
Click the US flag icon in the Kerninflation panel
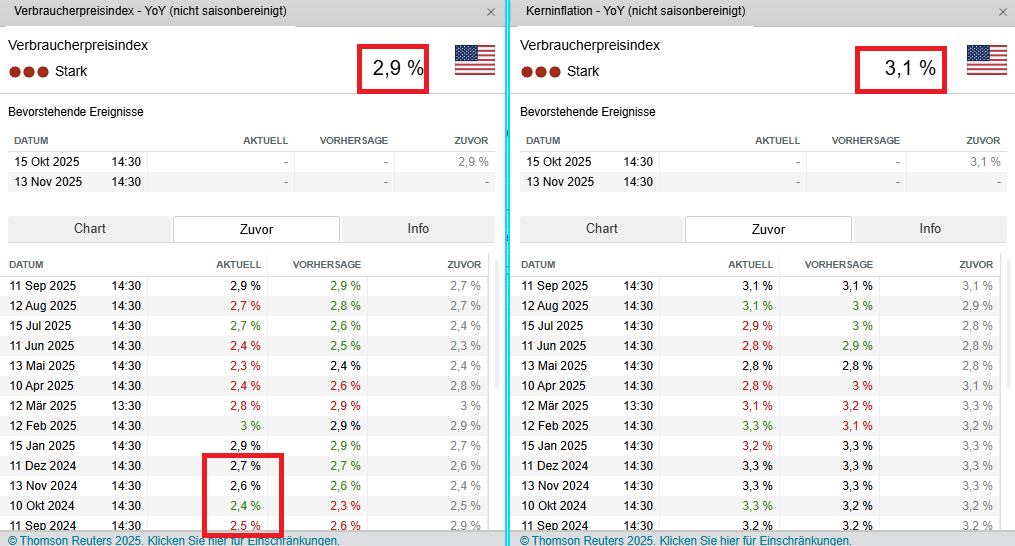pos(987,60)
